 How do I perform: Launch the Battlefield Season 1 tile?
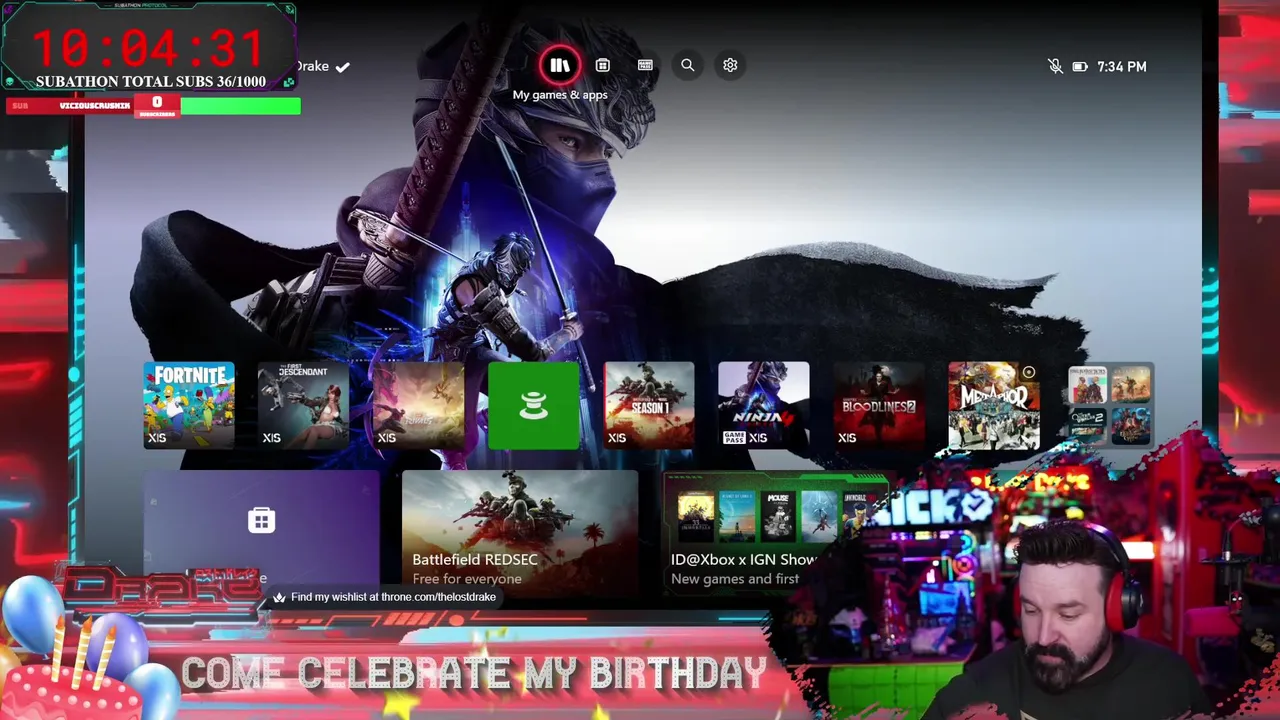649,406
